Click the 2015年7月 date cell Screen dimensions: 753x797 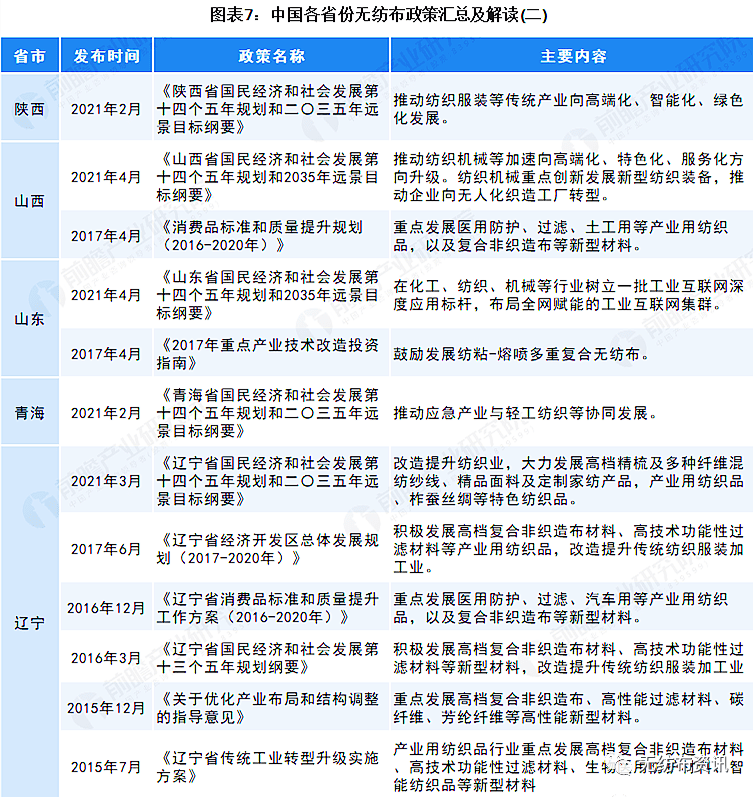click(x=106, y=767)
